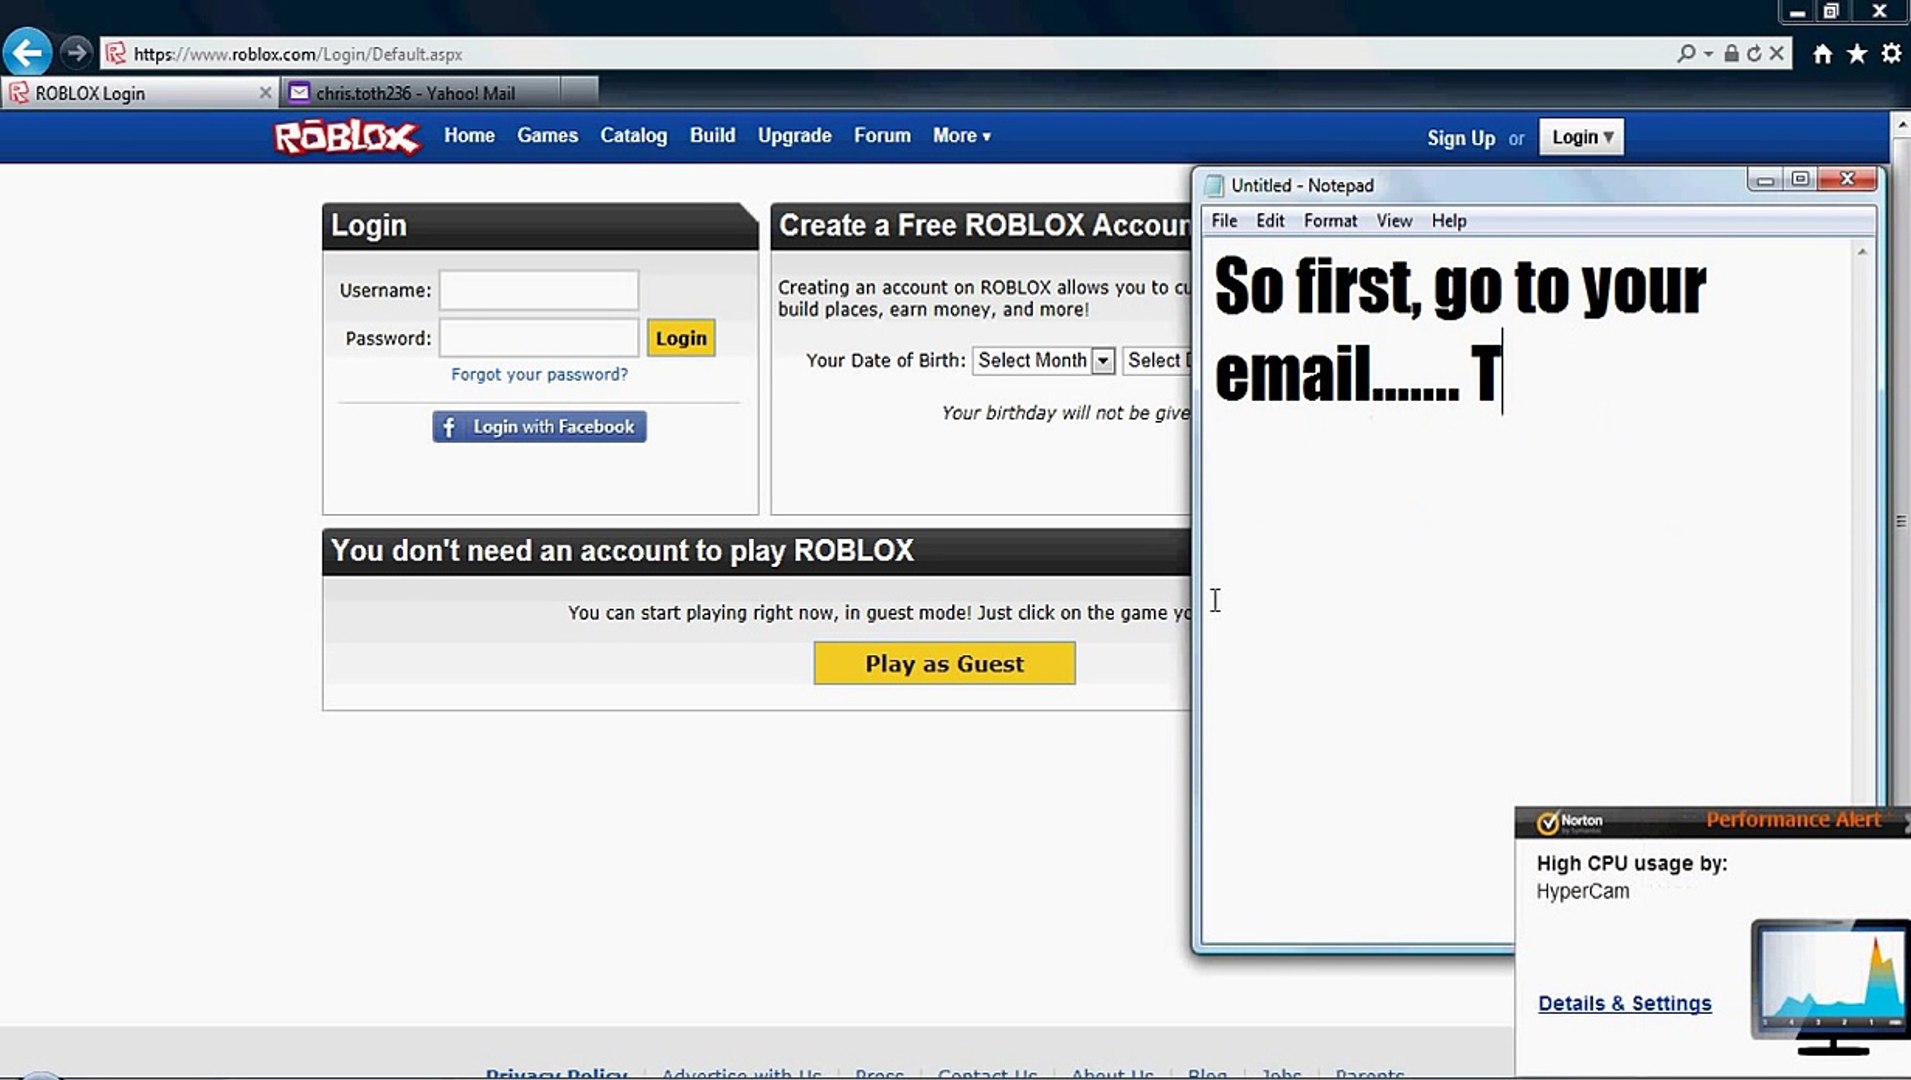Click the Norton icon on the Performance Alert
The image size is (1911, 1080).
pos(1549,821)
